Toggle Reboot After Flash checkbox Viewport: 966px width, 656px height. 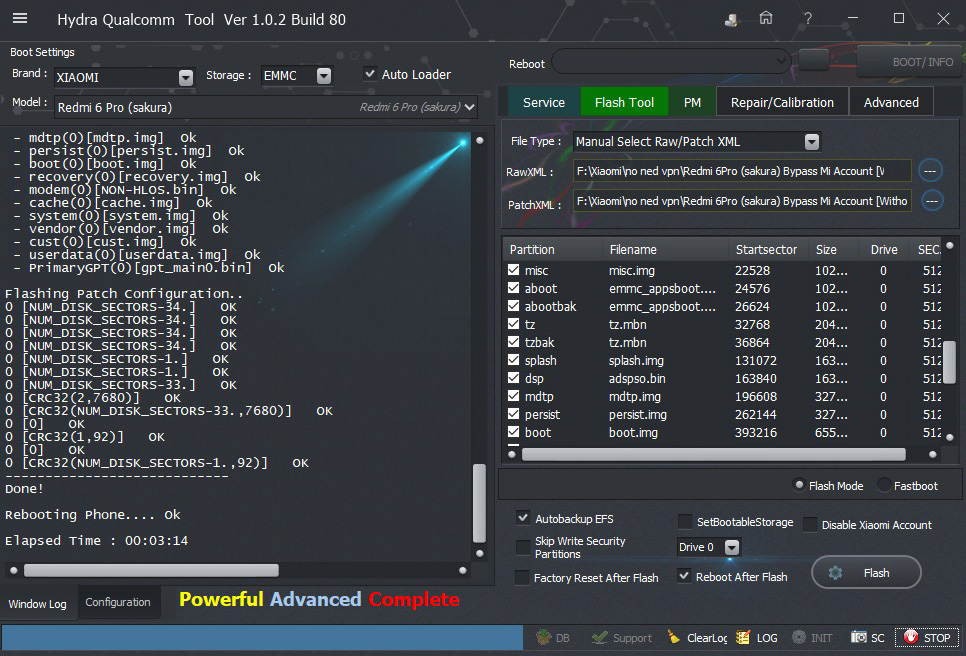(x=684, y=576)
